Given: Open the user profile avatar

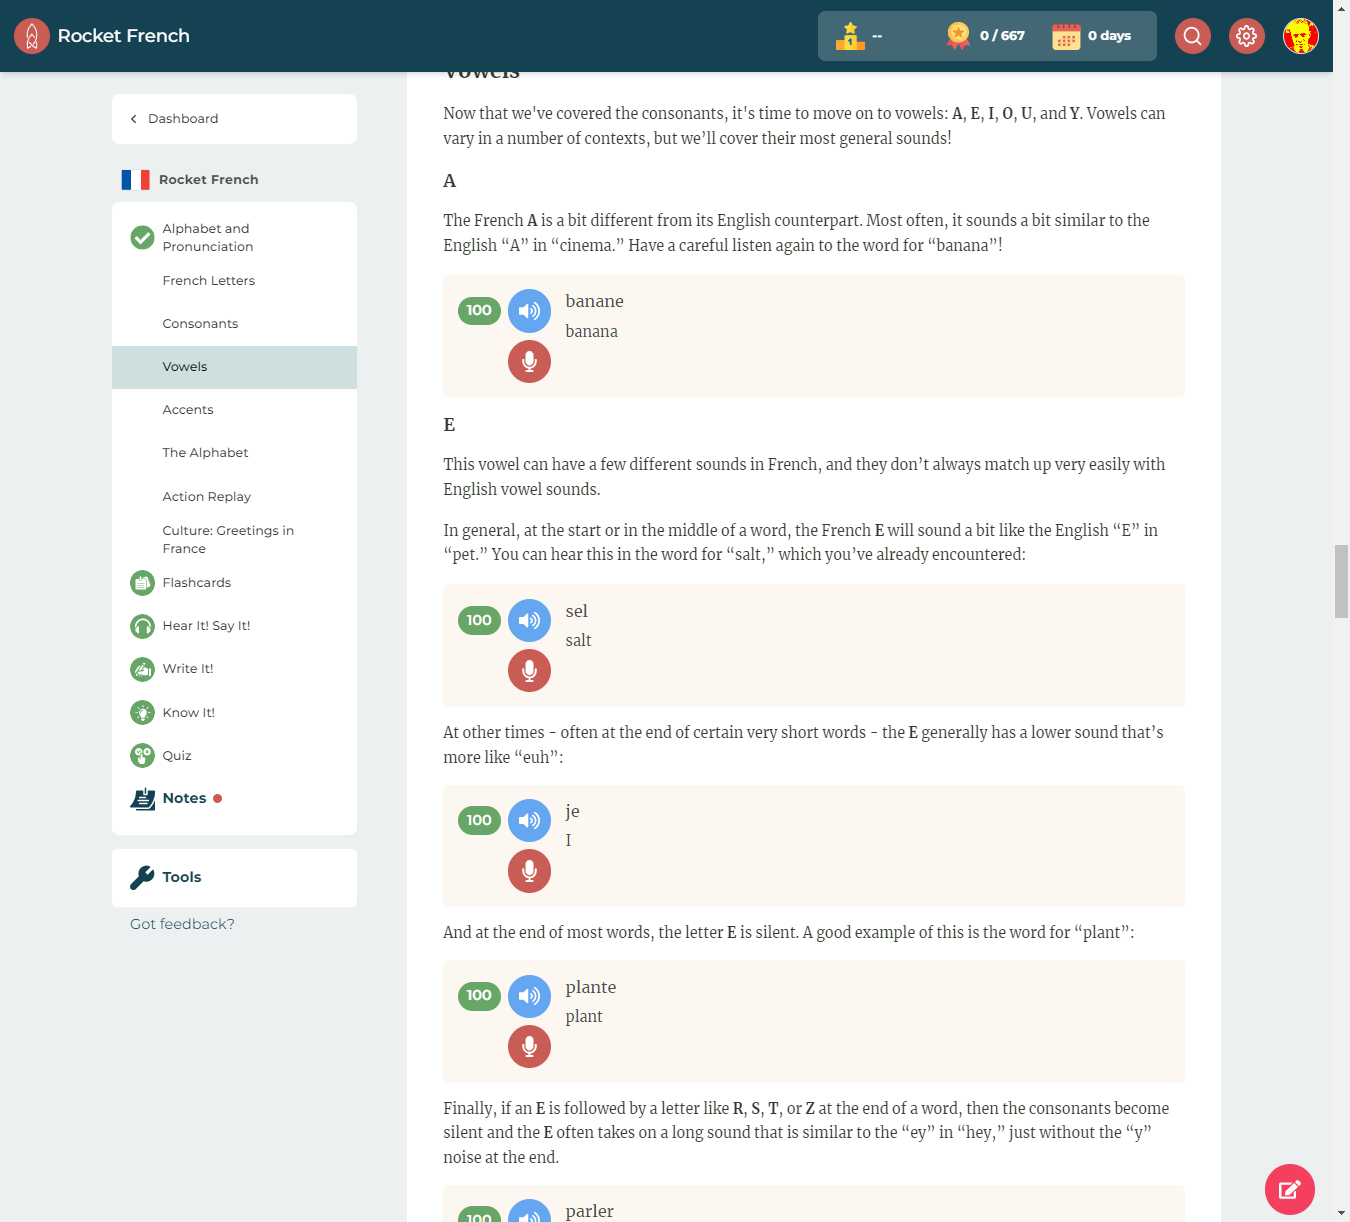Looking at the screenshot, I should (x=1301, y=36).
